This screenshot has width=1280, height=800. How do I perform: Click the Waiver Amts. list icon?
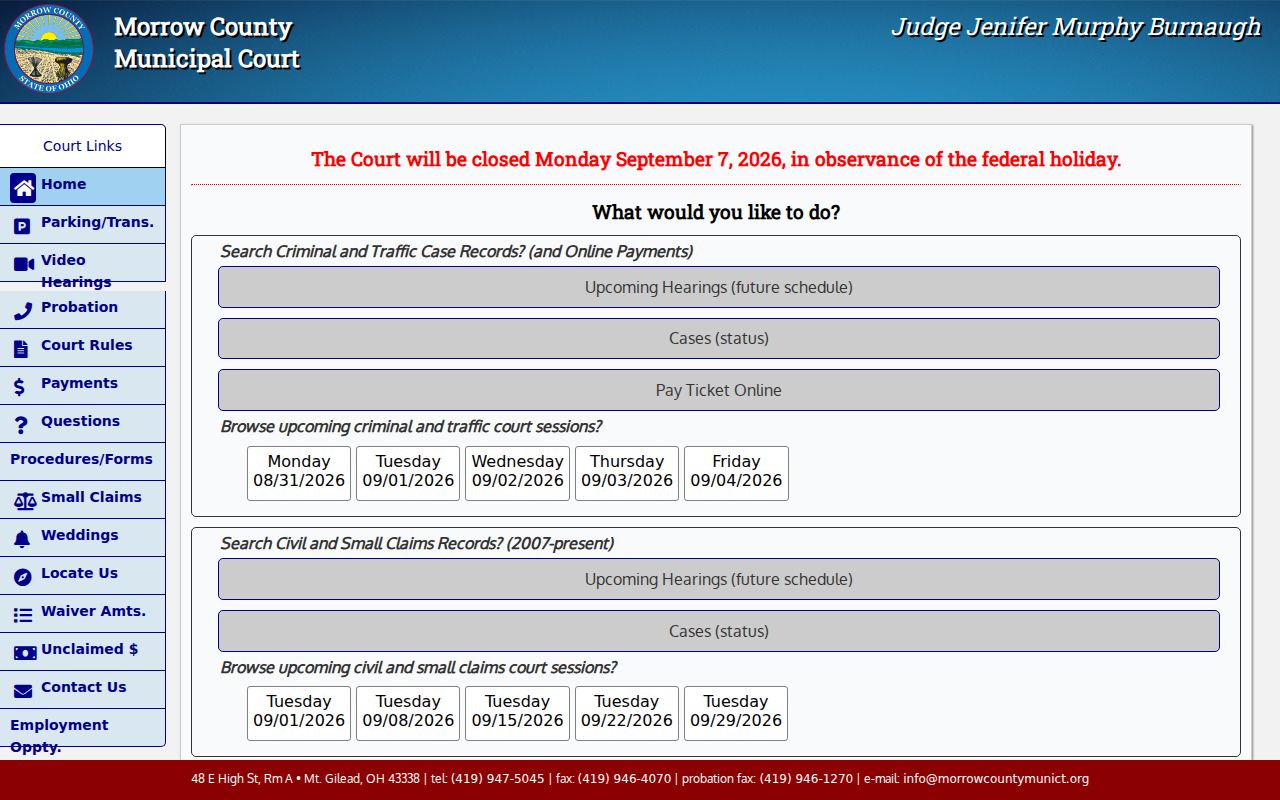(x=23, y=616)
